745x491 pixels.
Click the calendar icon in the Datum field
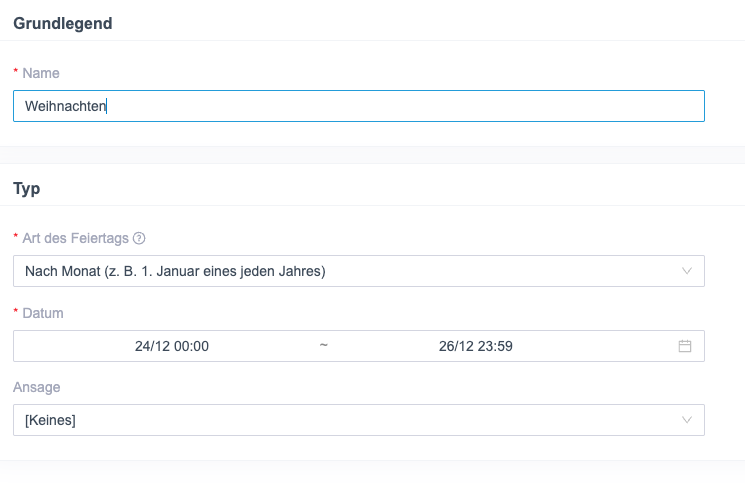[x=685, y=346]
